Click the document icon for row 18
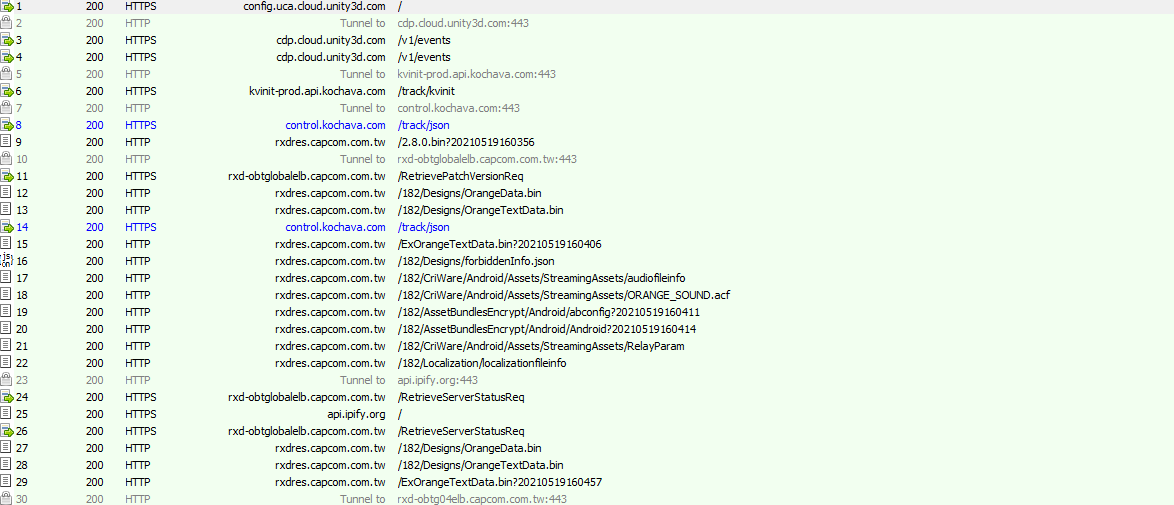 pyautogui.click(x=6, y=295)
